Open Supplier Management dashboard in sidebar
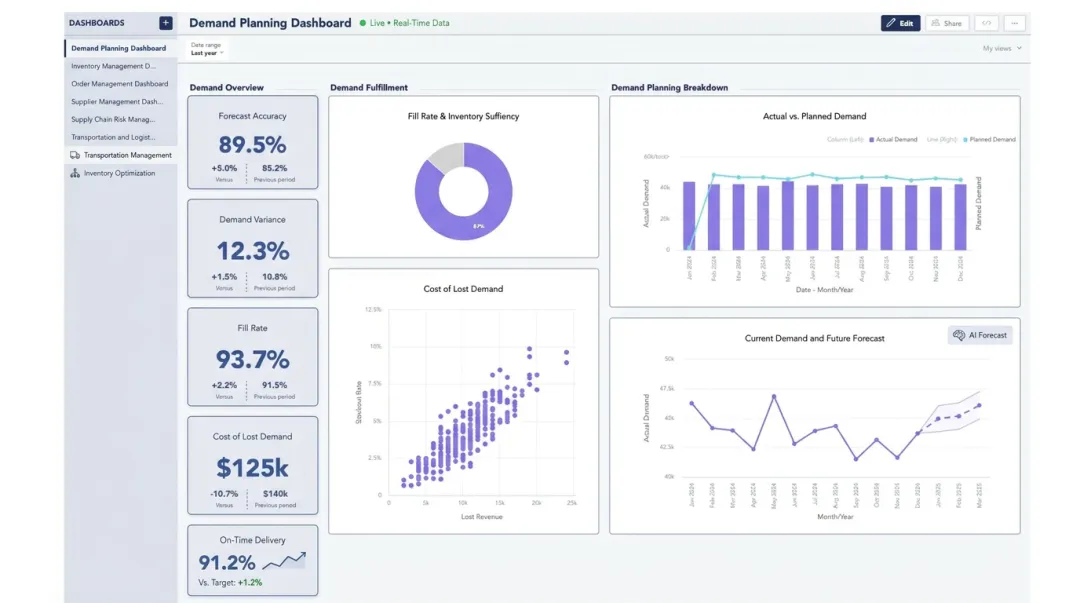This screenshot has height=603, width=1080. (117, 101)
